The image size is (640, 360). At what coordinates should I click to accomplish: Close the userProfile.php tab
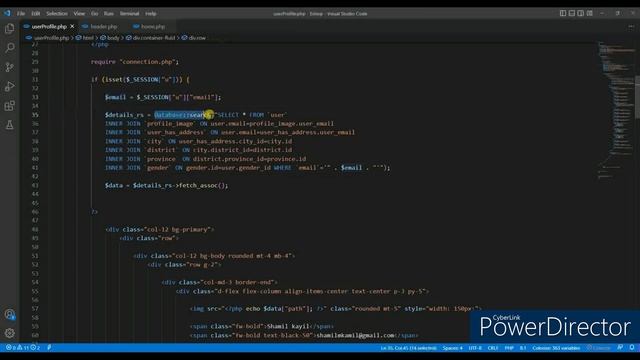point(72,27)
